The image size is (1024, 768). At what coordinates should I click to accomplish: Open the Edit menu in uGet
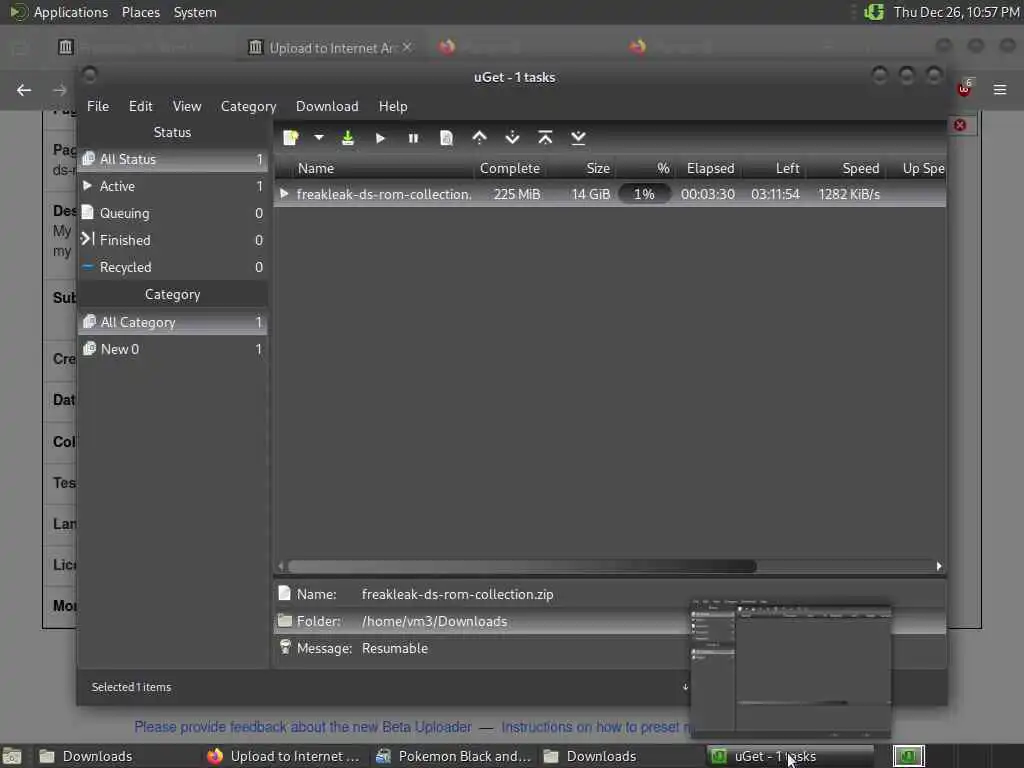click(x=140, y=106)
